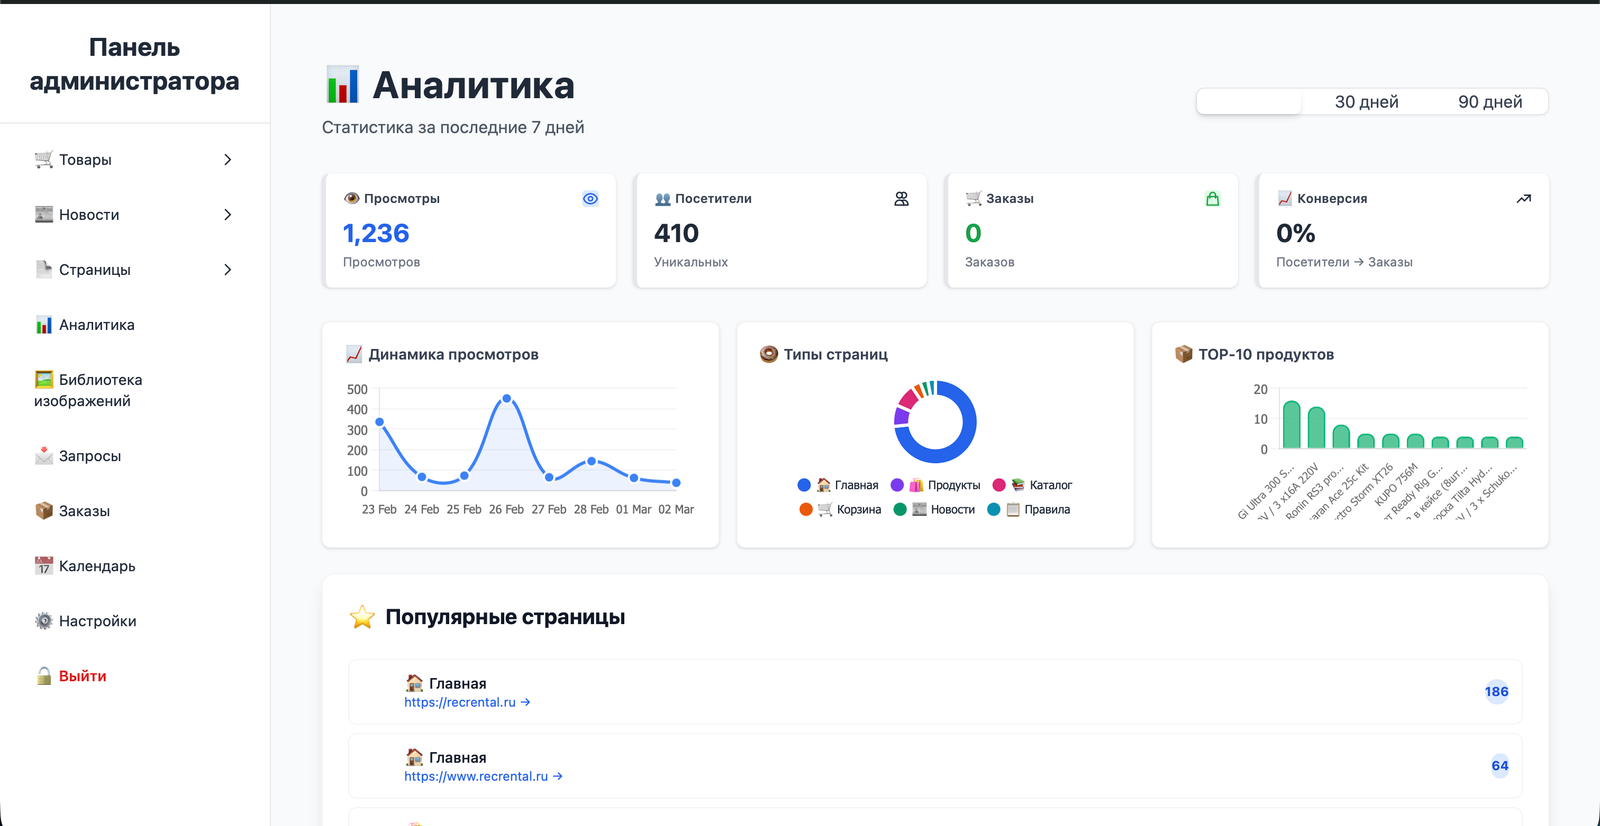
Task: Click the users outline icon in Посетители card
Action: pos(902,199)
